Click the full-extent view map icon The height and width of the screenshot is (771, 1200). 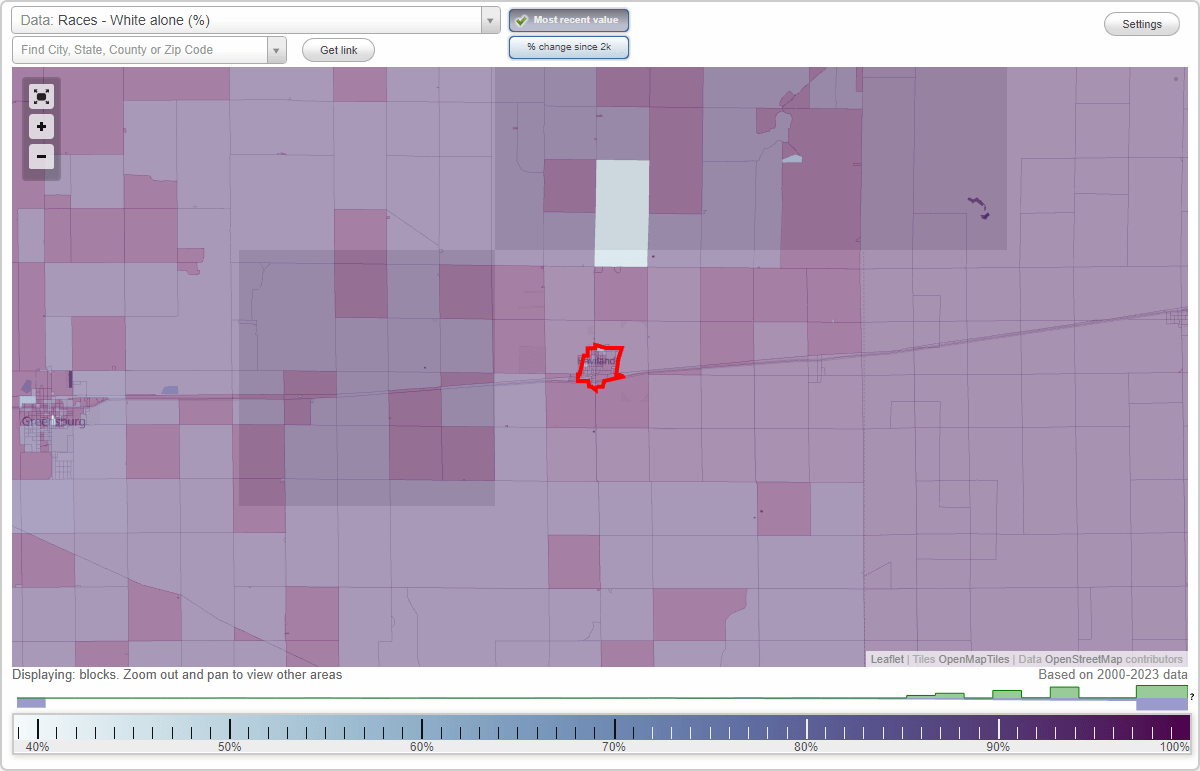pyautogui.click(x=41, y=96)
